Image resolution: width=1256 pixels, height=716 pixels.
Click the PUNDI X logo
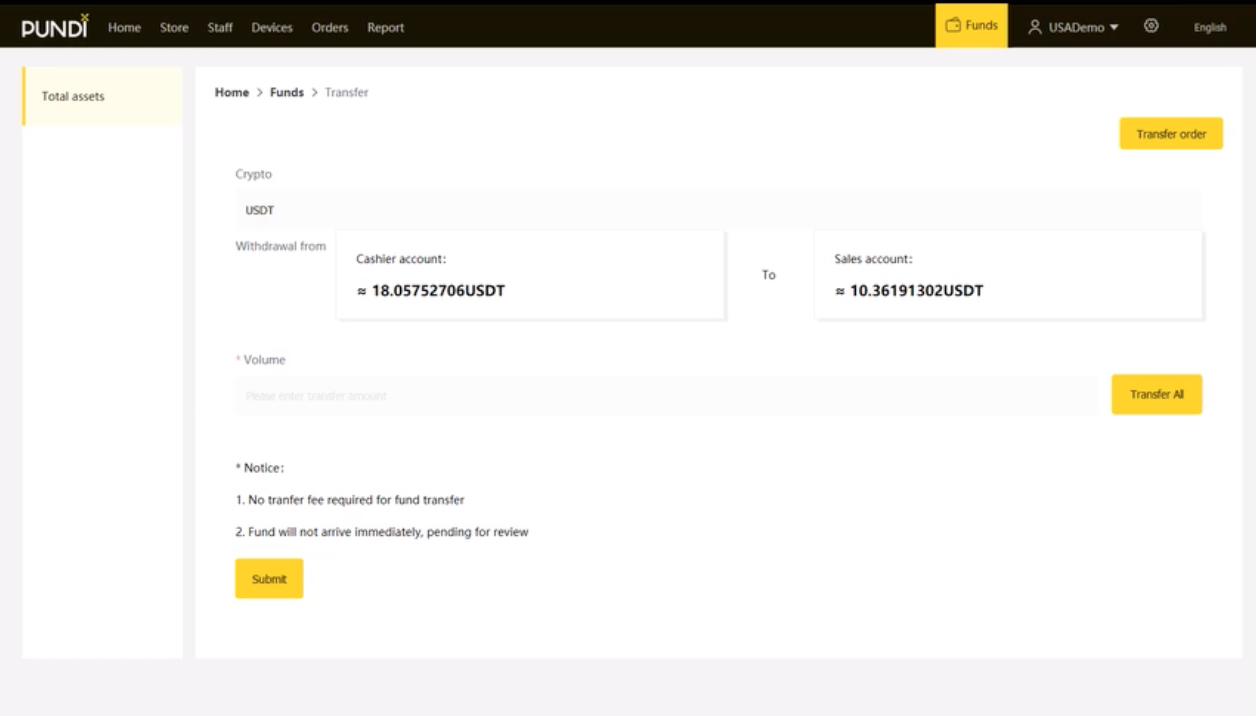pos(55,27)
